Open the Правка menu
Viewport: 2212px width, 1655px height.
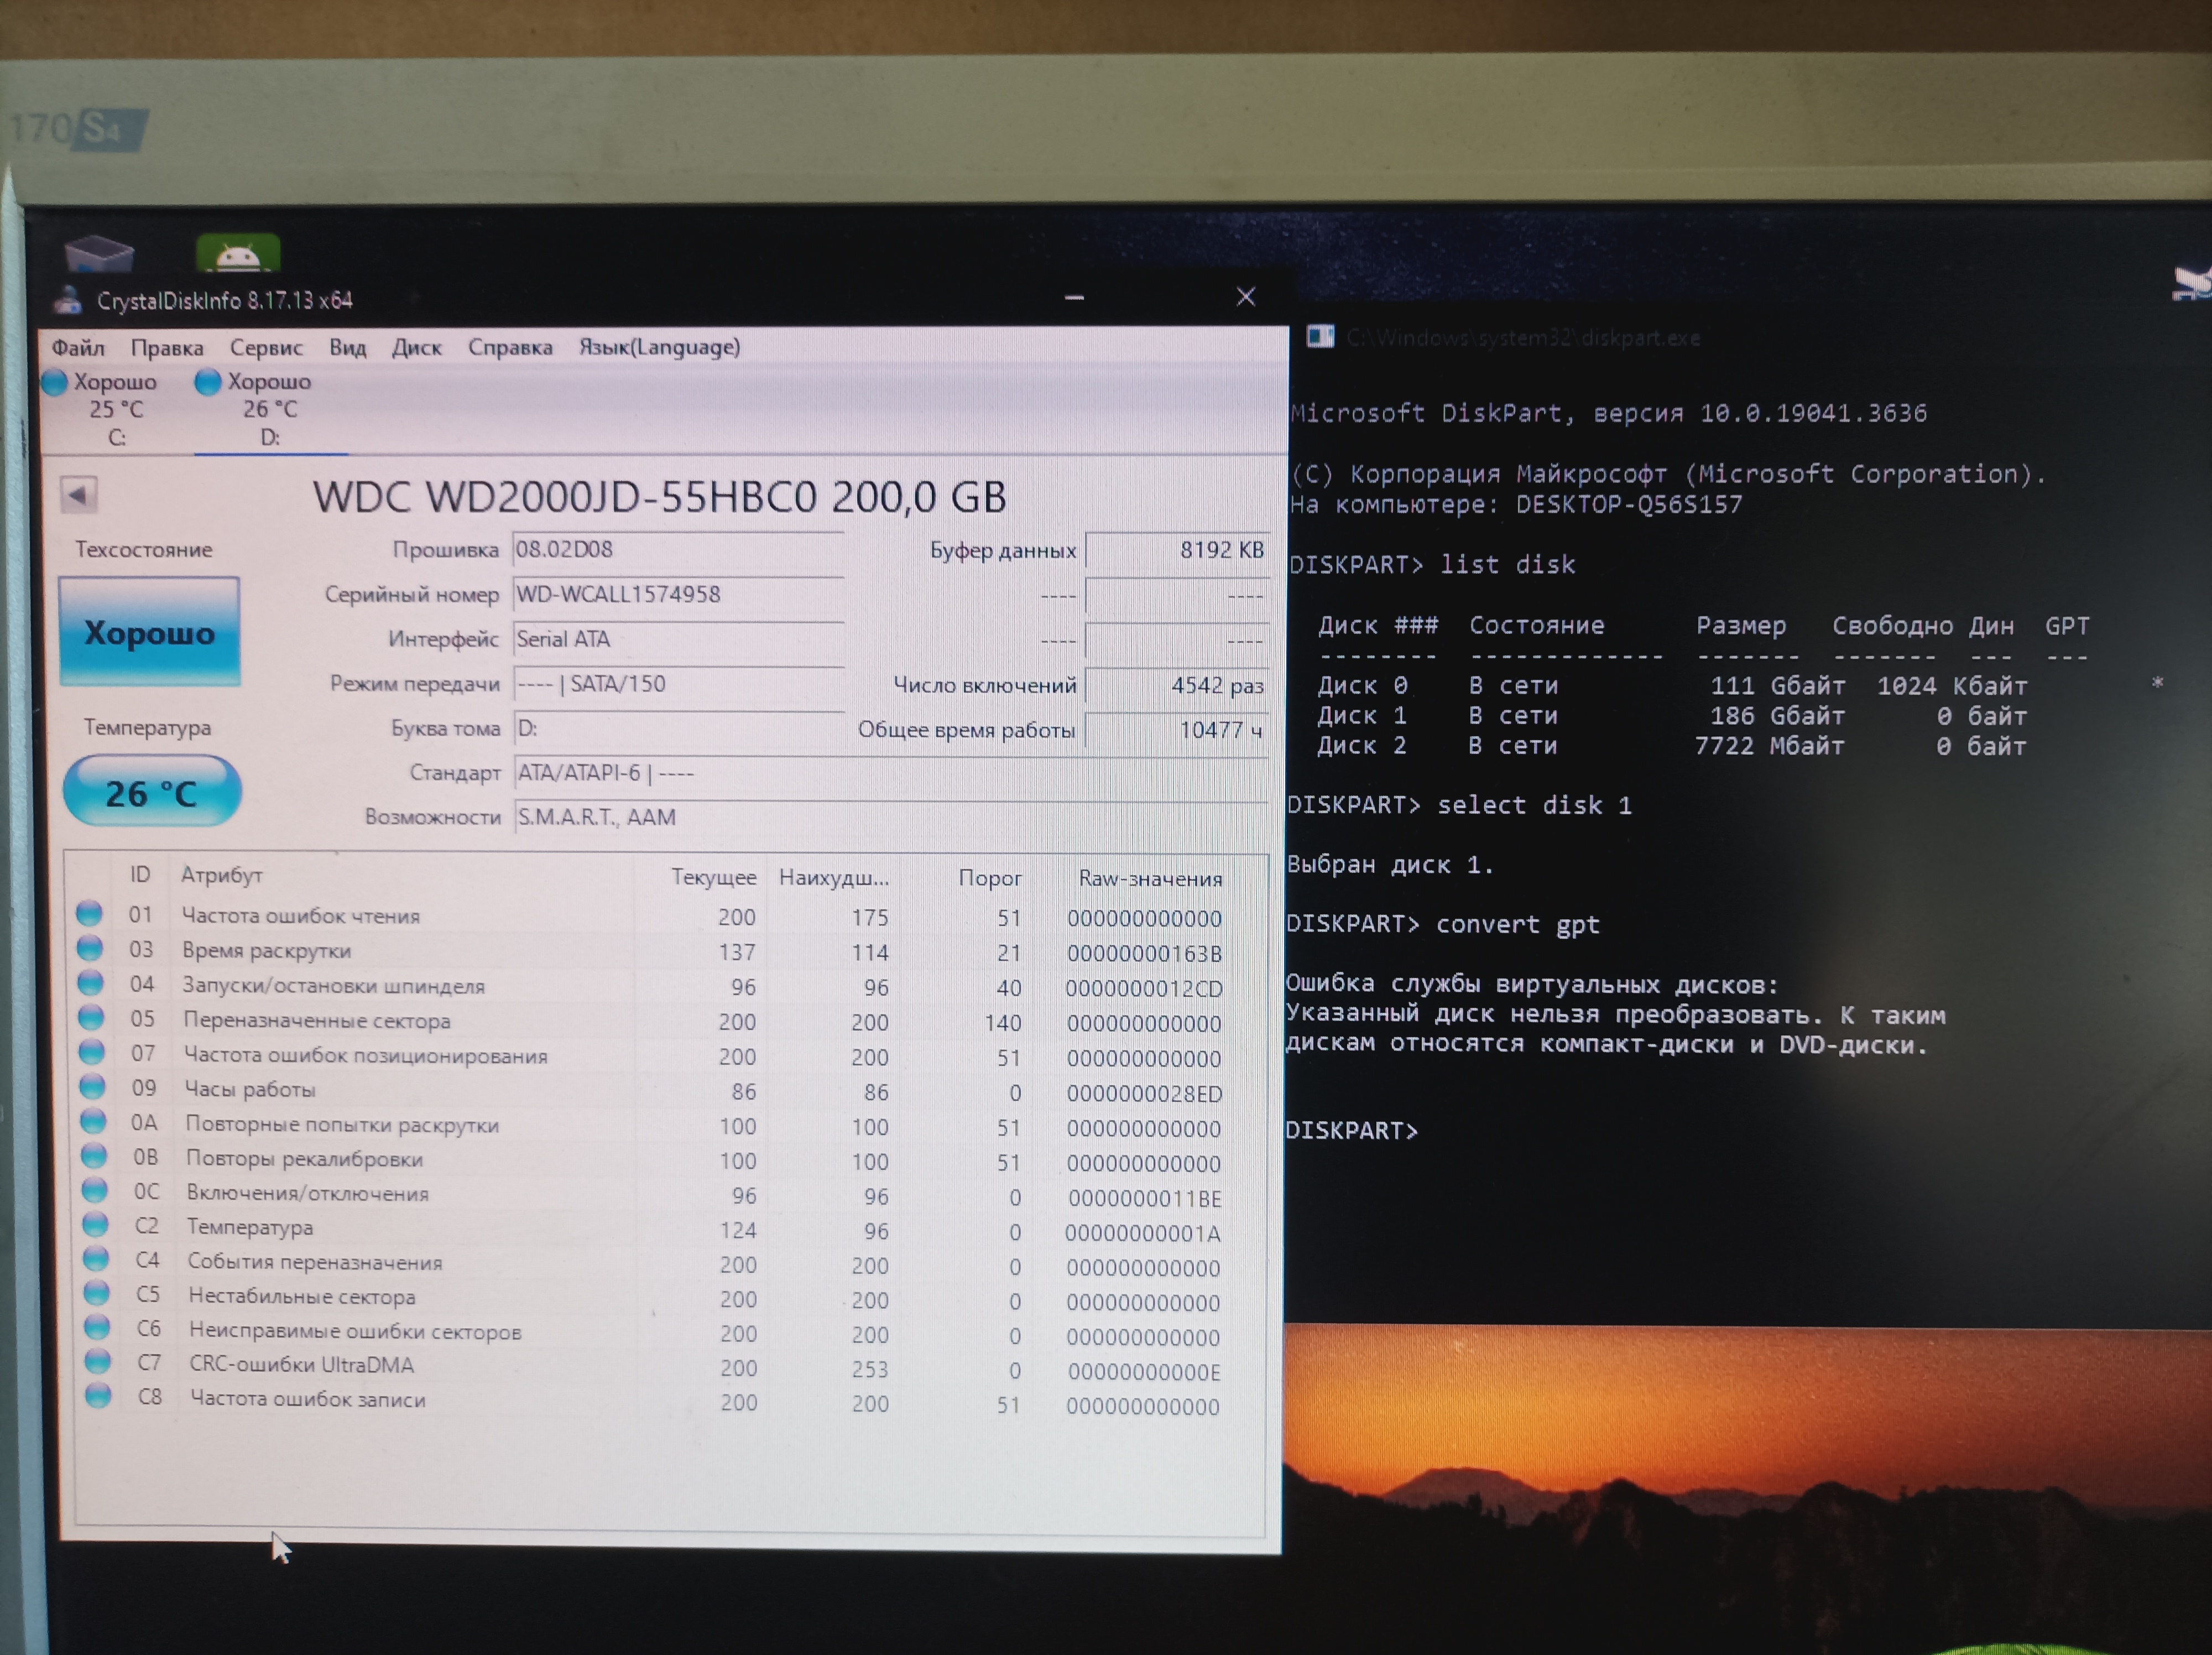167,347
